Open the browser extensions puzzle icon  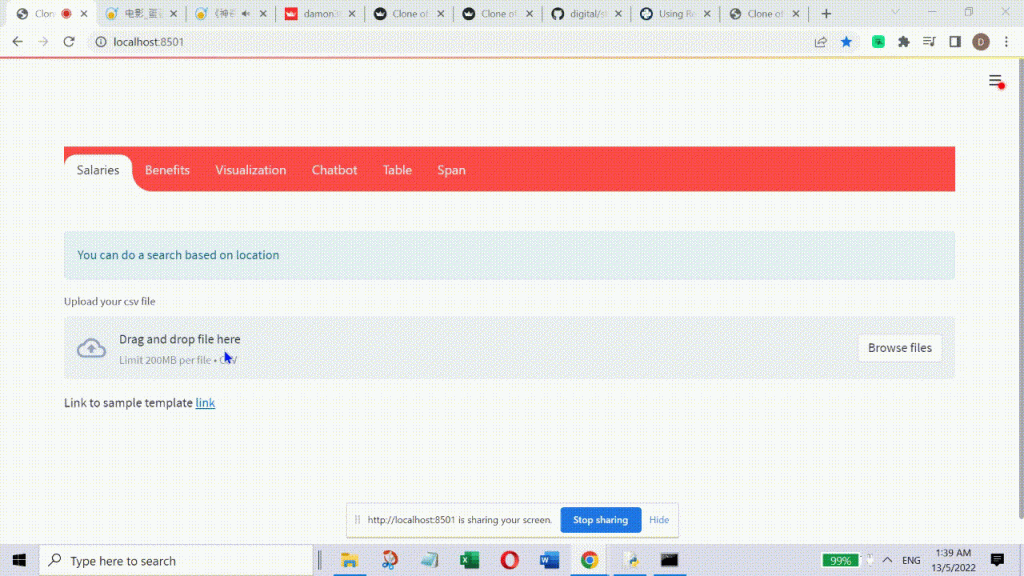tap(904, 42)
